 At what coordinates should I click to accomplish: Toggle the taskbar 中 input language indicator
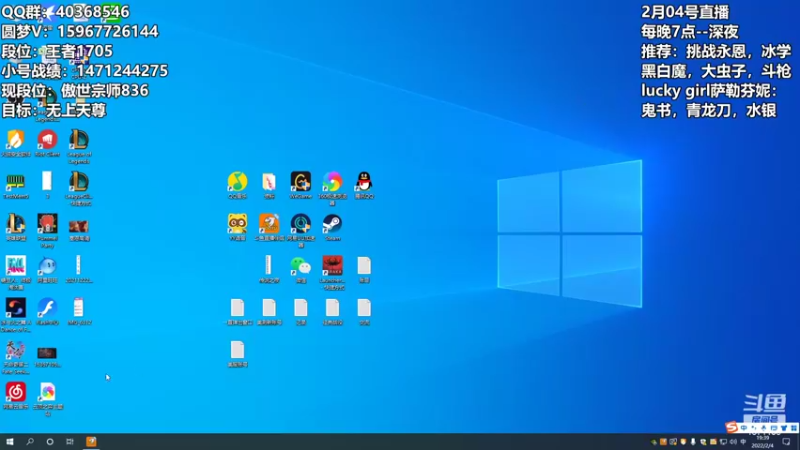tap(743, 442)
